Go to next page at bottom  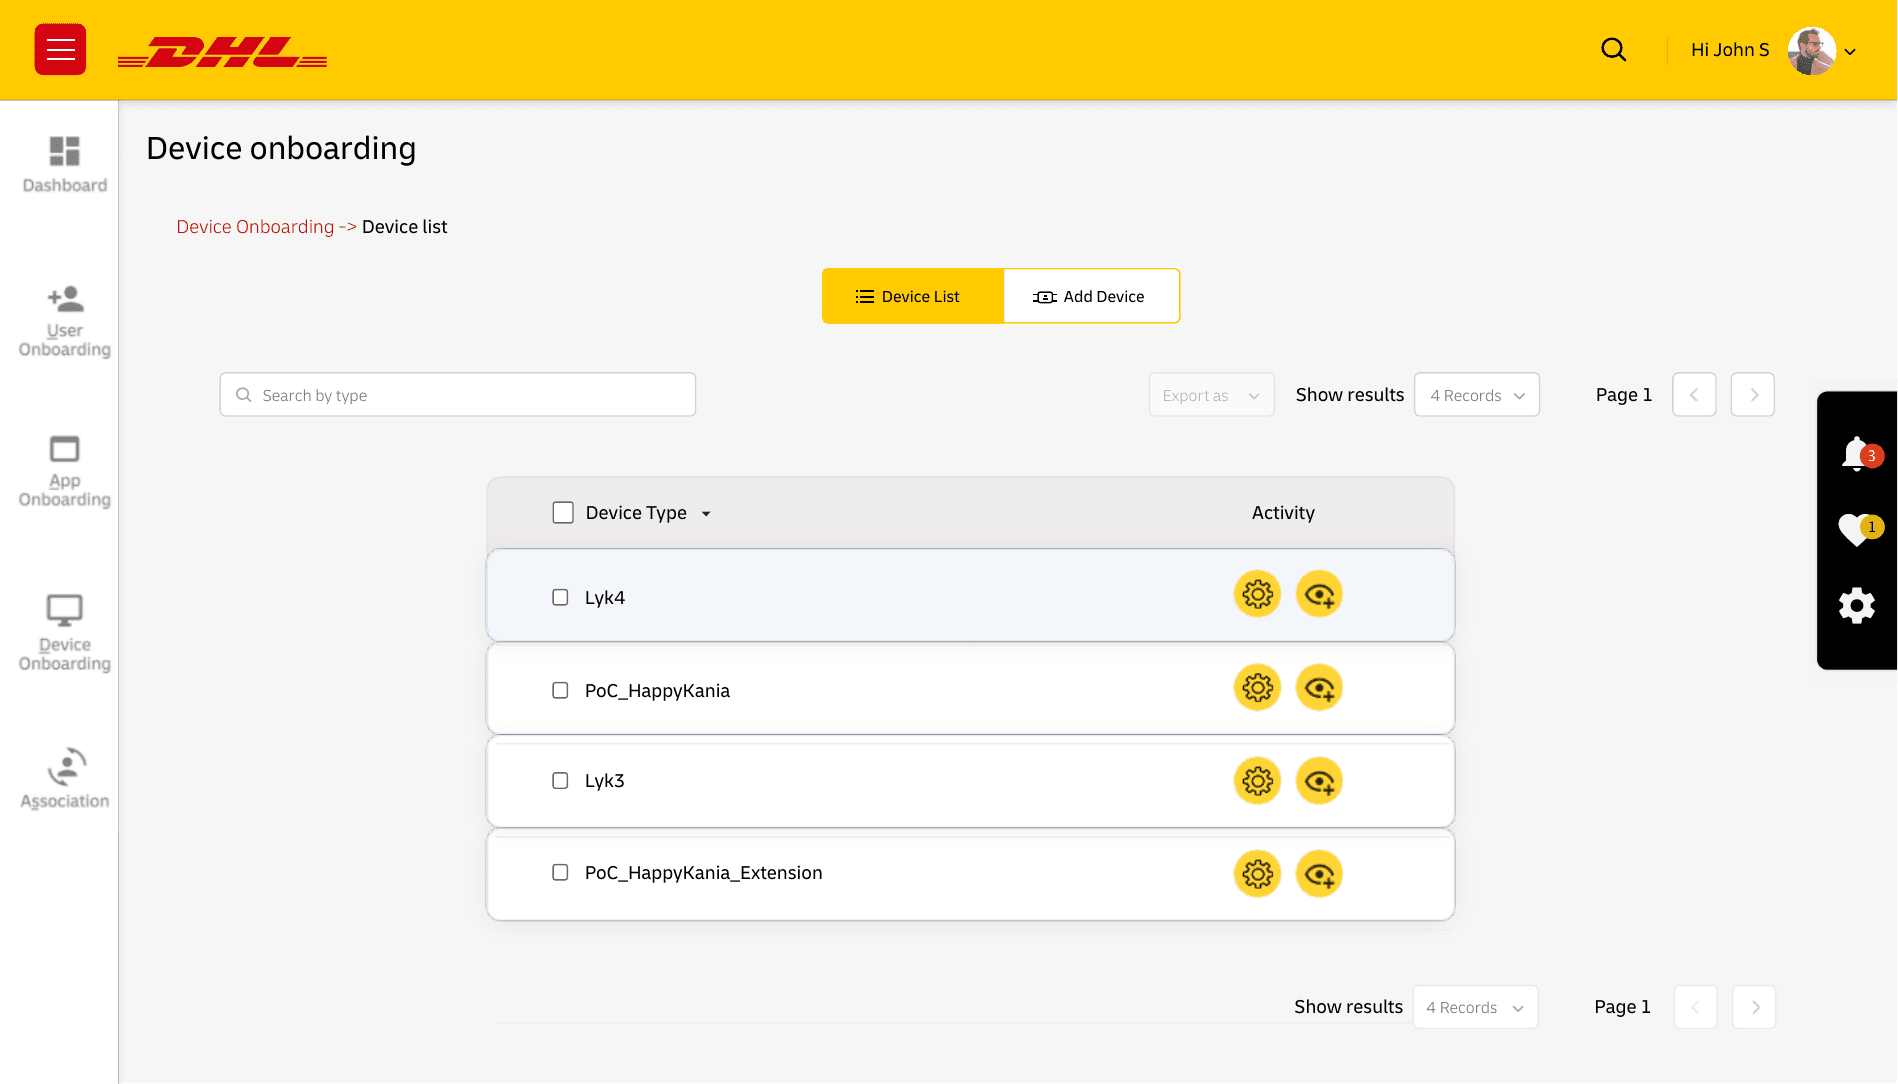pos(1754,1007)
